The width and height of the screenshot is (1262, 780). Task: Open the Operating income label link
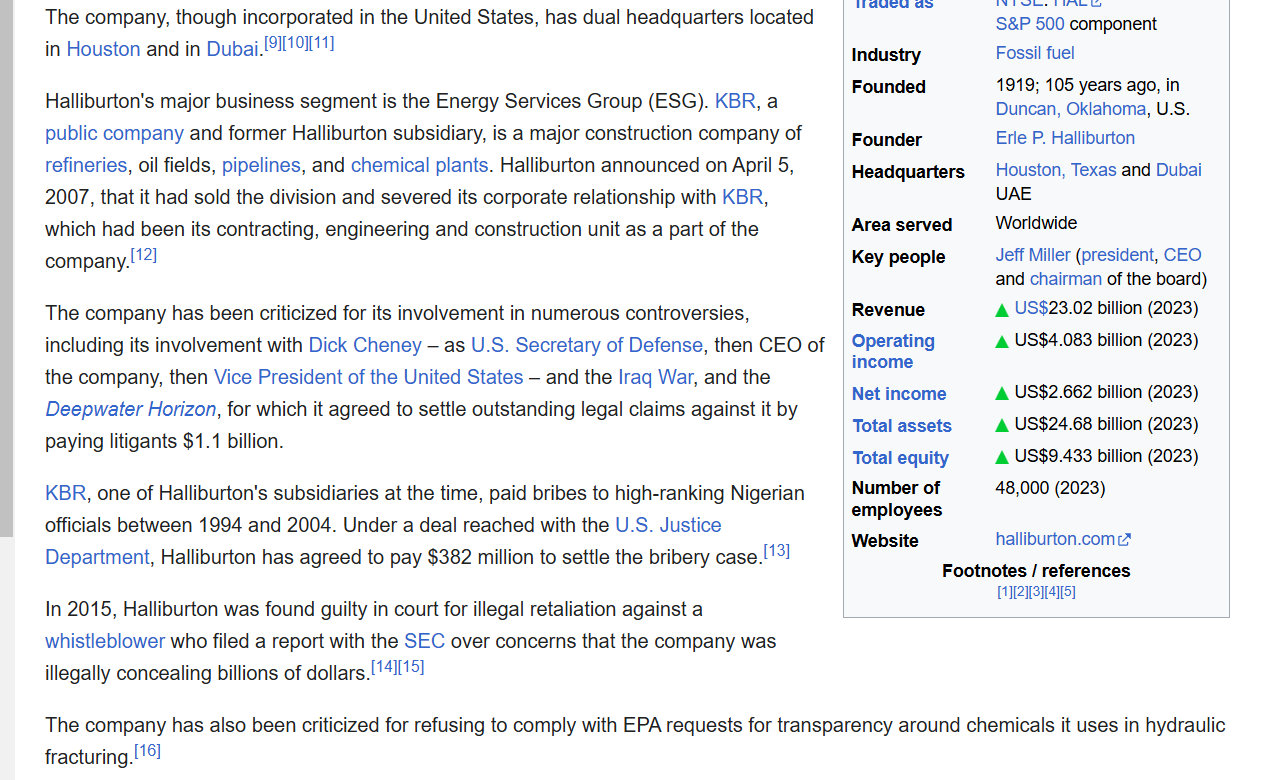pos(893,352)
